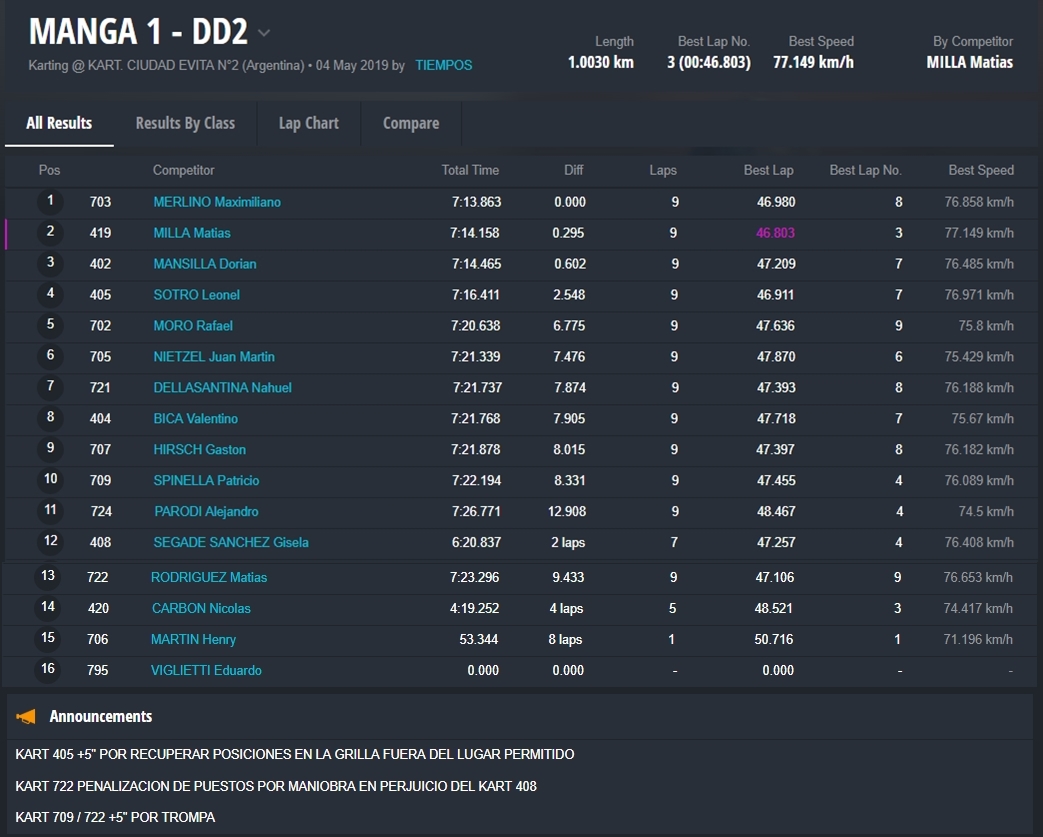This screenshot has height=837, width=1043.
Task: Switch to Results By Class tab
Action: click(x=185, y=123)
